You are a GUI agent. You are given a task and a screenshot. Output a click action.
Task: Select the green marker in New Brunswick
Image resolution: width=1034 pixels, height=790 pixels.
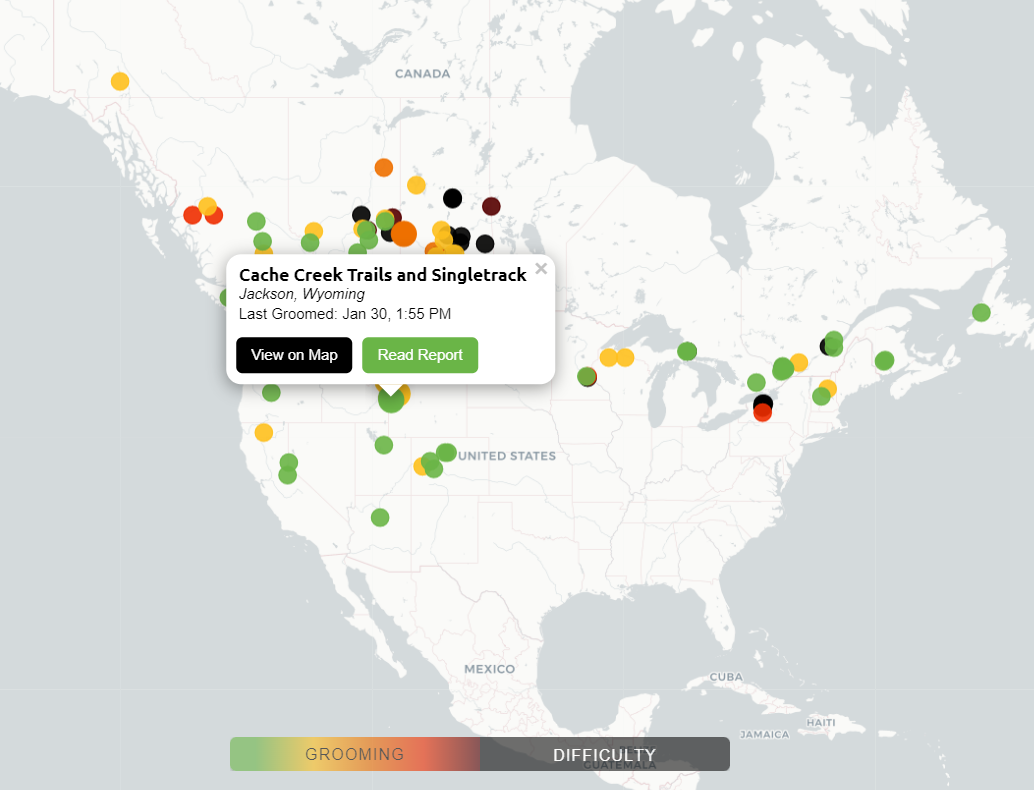[884, 361]
